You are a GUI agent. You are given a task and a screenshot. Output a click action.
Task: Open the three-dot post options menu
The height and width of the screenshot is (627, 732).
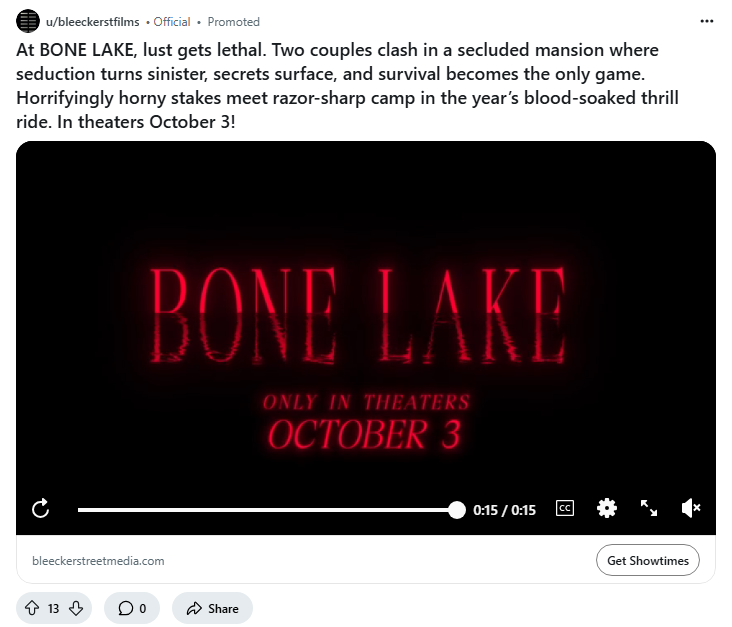point(707,21)
